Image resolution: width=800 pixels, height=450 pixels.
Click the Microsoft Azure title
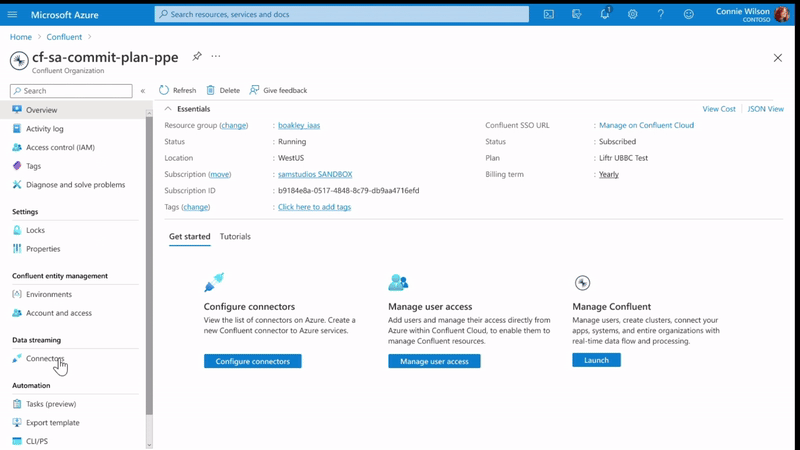click(x=65, y=15)
